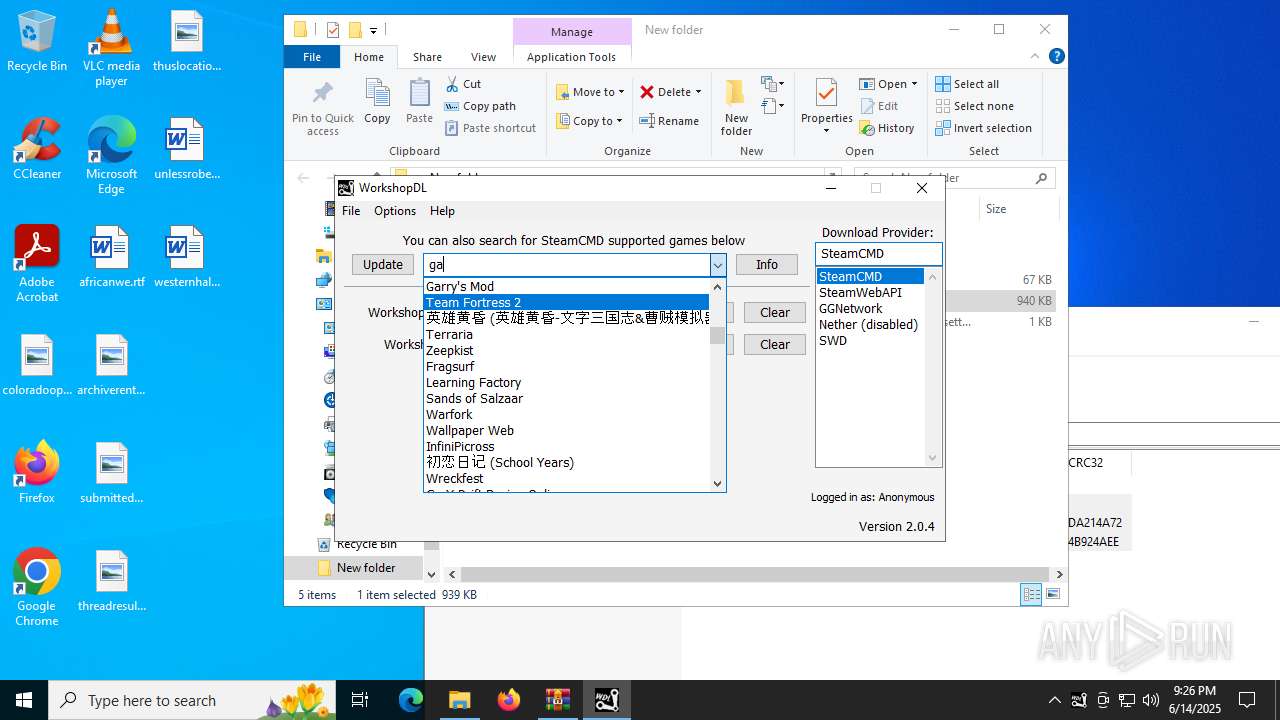
Task: Switch to Explorer Share tab
Action: pyautogui.click(x=427, y=57)
